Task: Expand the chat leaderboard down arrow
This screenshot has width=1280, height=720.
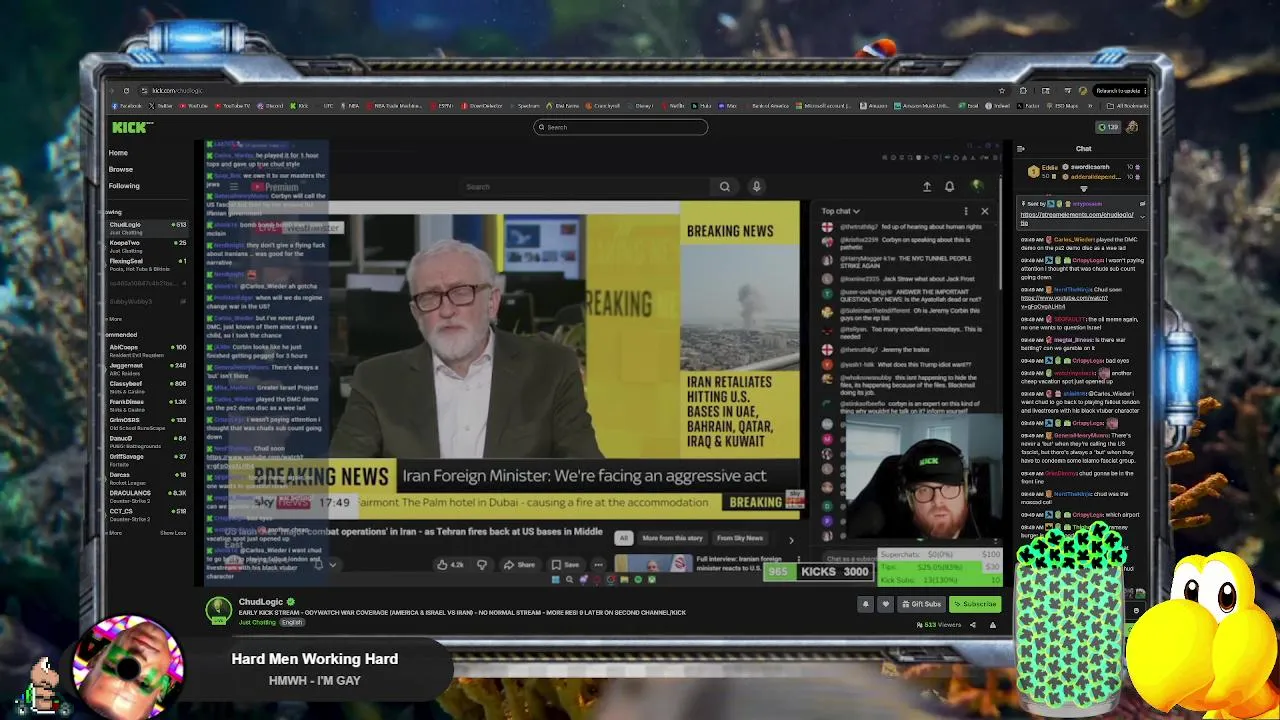Action: (x=1083, y=188)
